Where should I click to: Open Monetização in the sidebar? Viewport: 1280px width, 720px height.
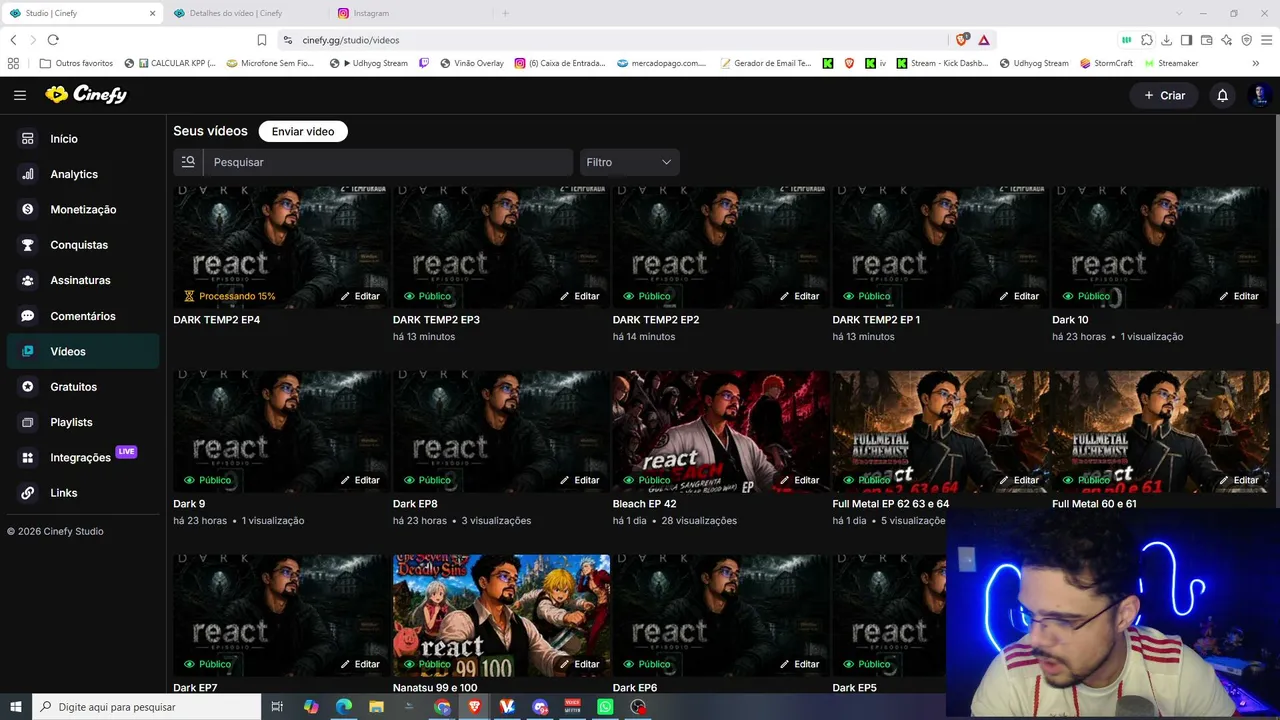click(x=83, y=210)
